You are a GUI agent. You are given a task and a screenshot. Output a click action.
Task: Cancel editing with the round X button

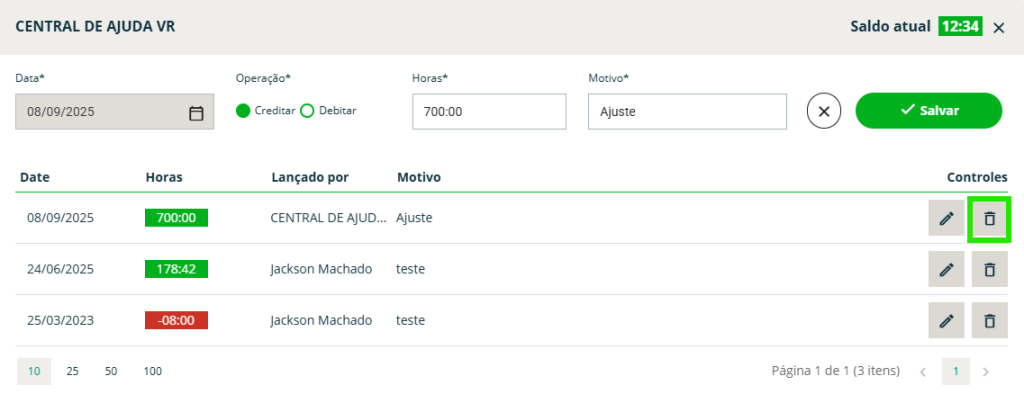823,111
